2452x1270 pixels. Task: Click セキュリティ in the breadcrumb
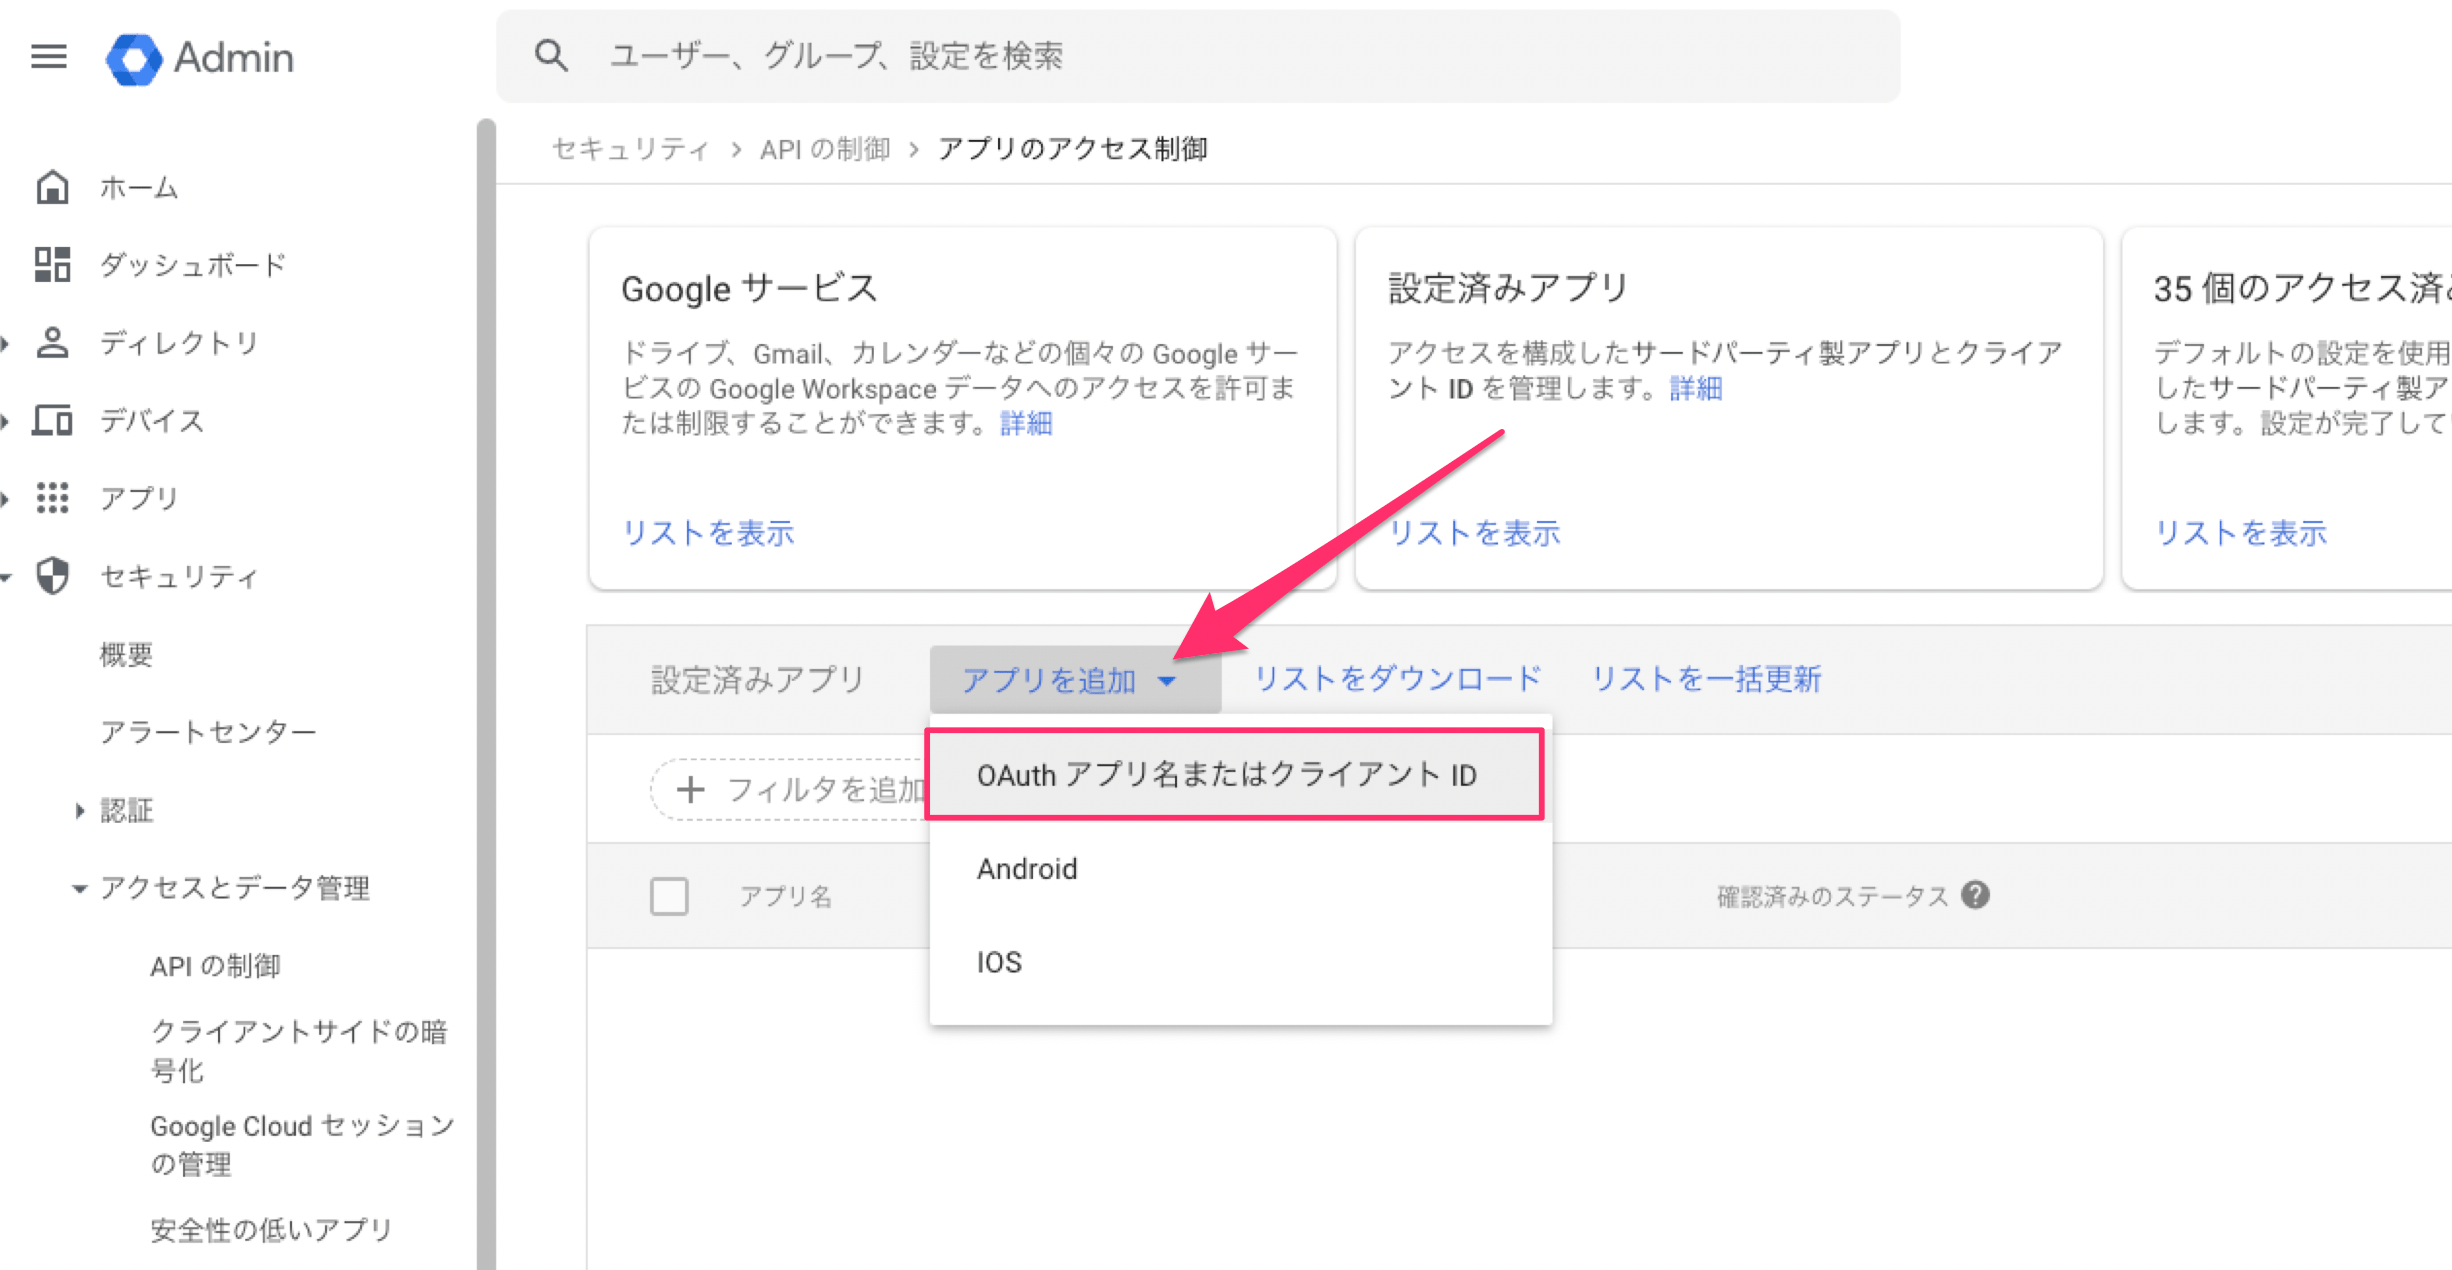point(630,149)
